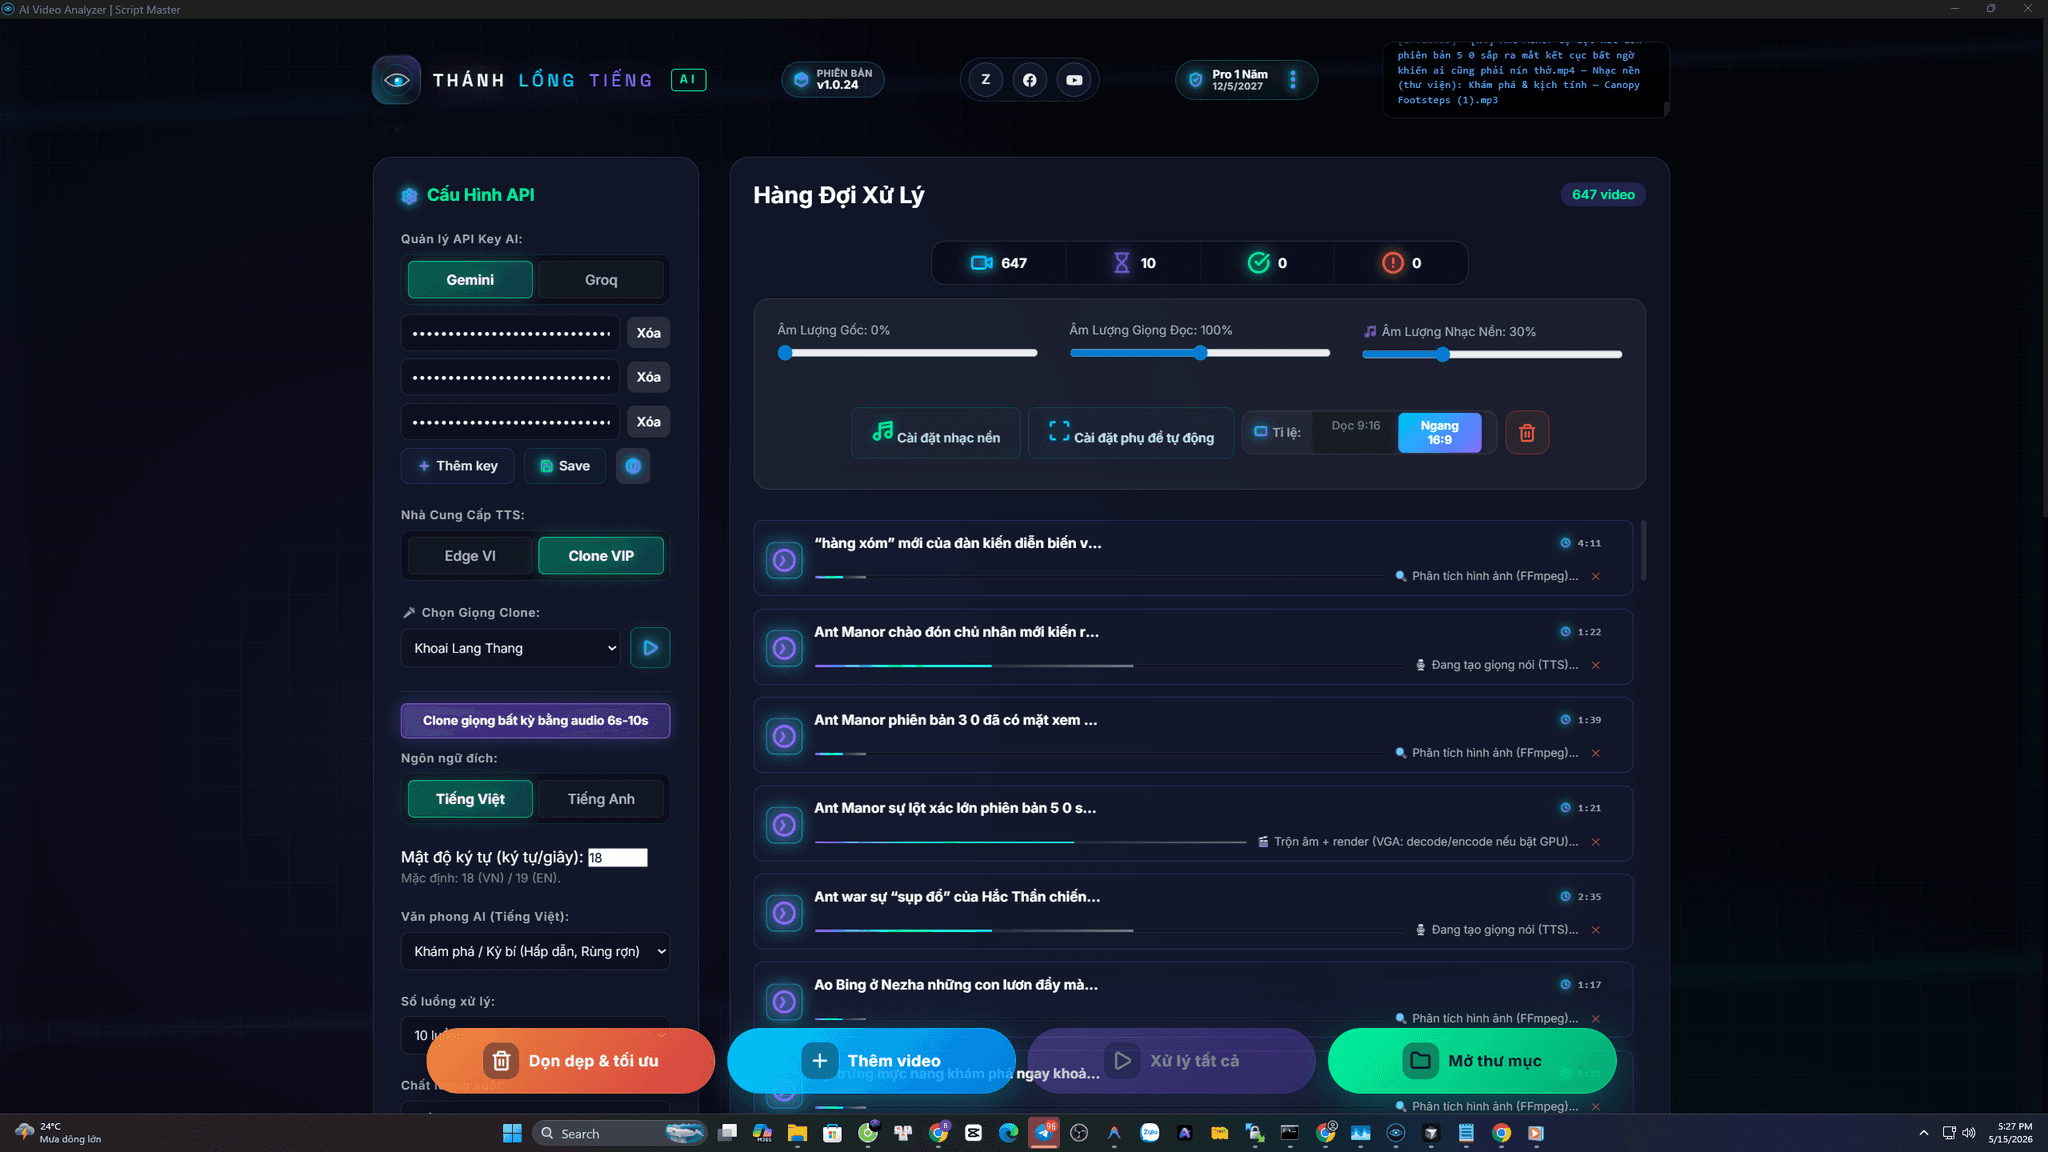2048x1152 pixels.
Task: Open the three-dot menu beside Pro 1 Năm
Action: (1293, 80)
